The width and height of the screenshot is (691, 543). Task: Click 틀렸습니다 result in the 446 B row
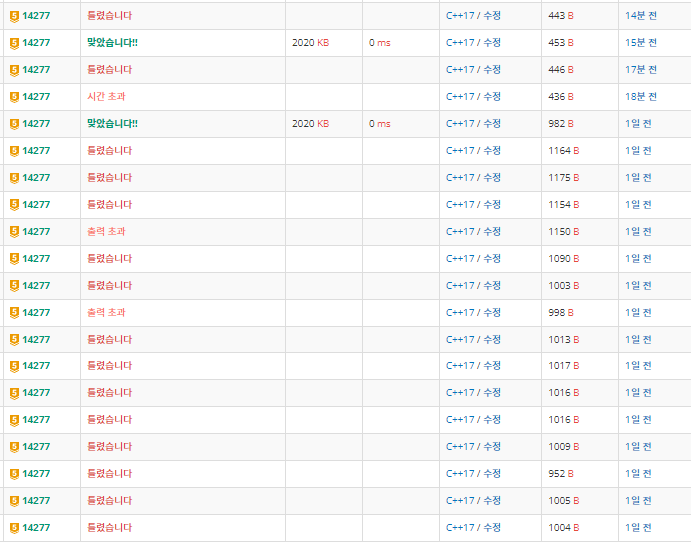(109, 70)
